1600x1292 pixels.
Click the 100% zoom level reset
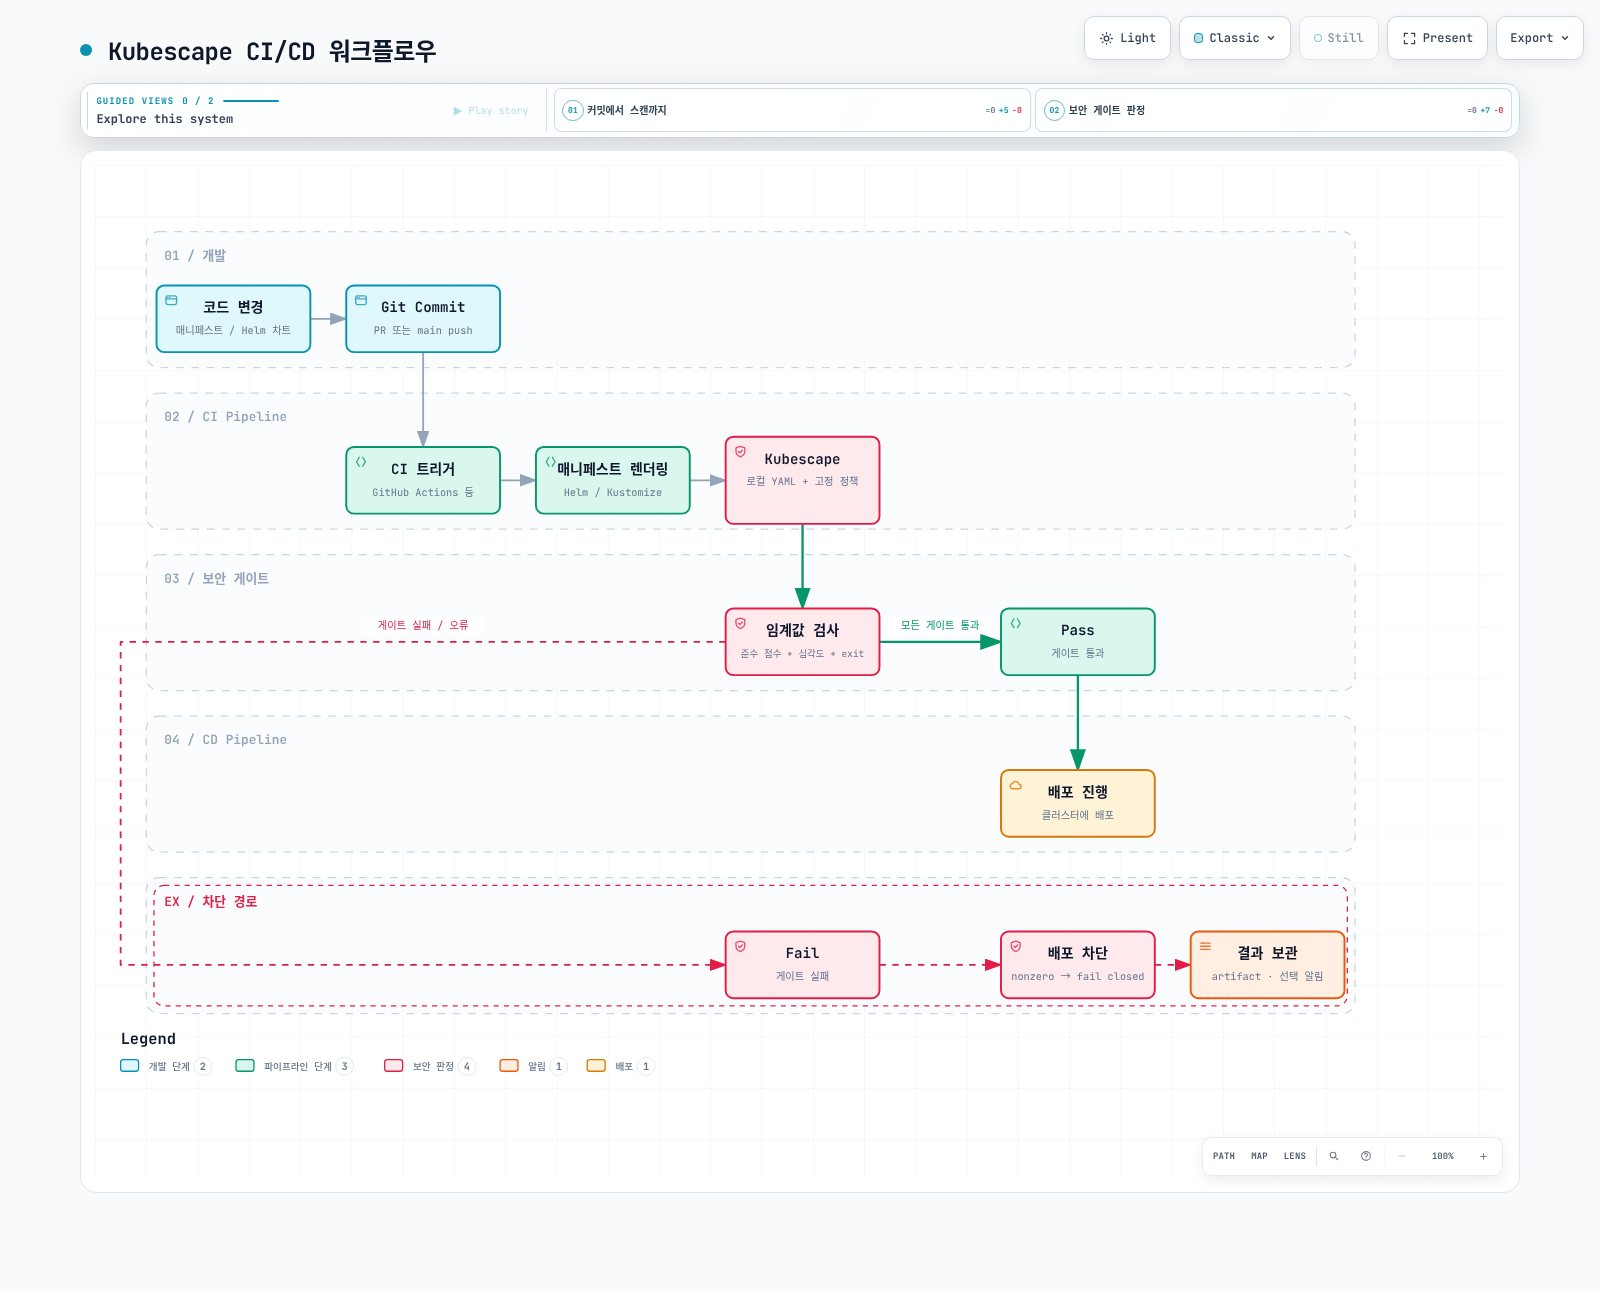1443,1156
